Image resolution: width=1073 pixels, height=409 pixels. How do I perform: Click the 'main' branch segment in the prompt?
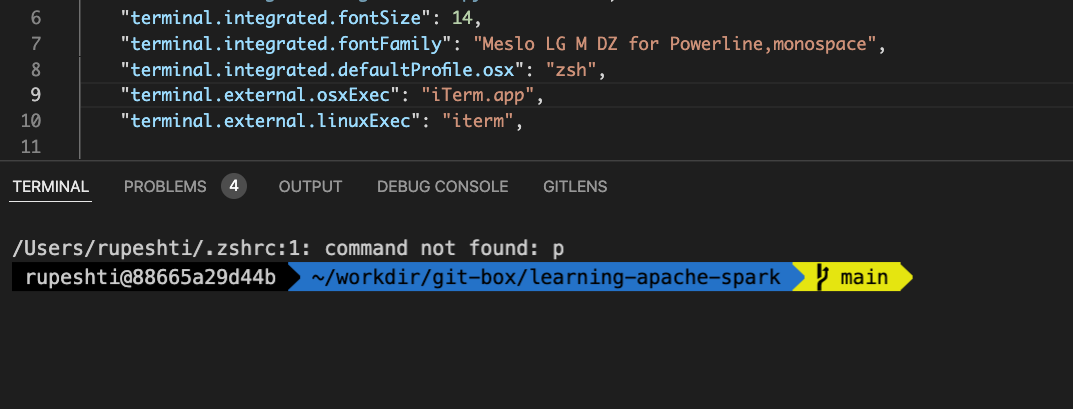864,277
